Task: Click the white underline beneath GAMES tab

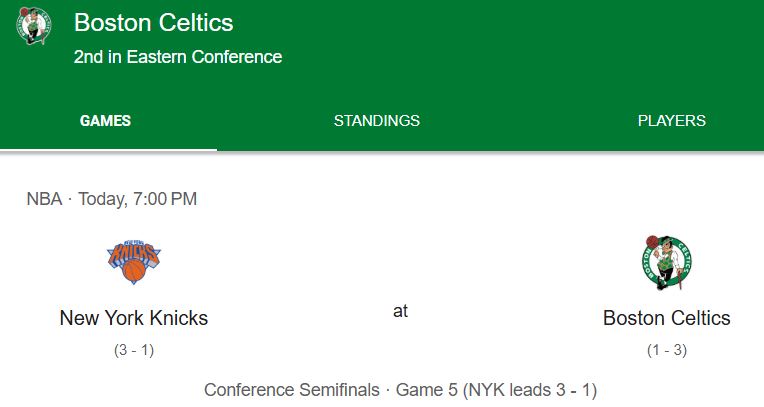Action: pos(108,149)
